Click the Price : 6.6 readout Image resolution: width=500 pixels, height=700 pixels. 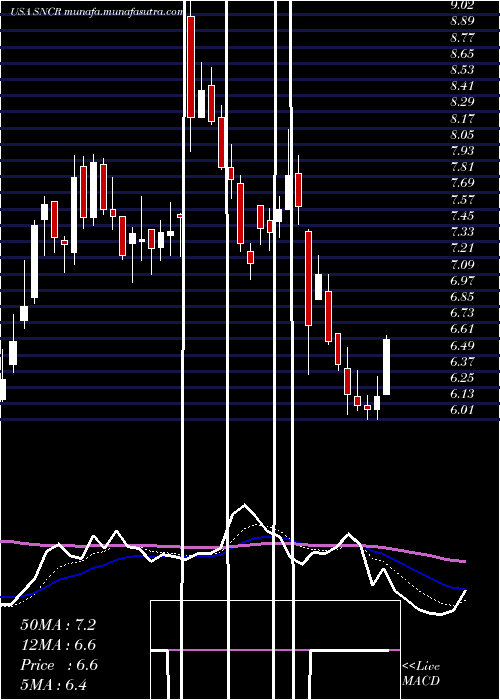[59, 665]
